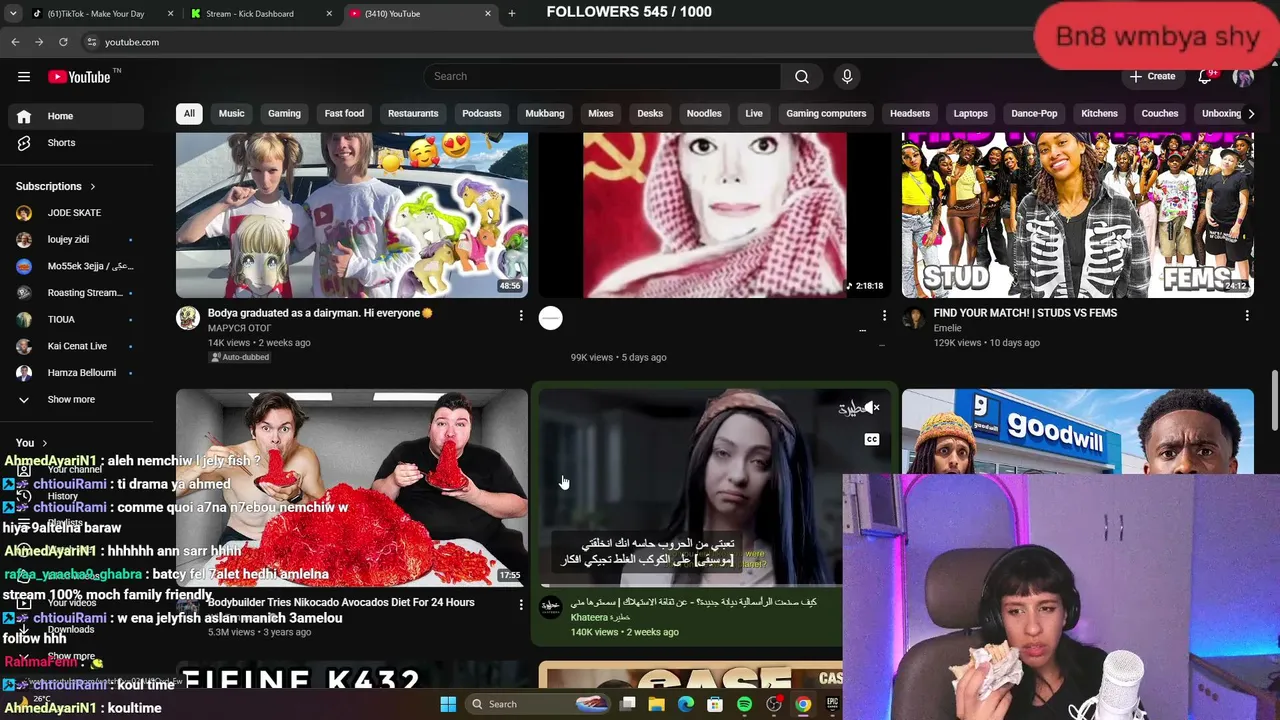Open loujey zidi subscription channel

[x=76, y=240]
